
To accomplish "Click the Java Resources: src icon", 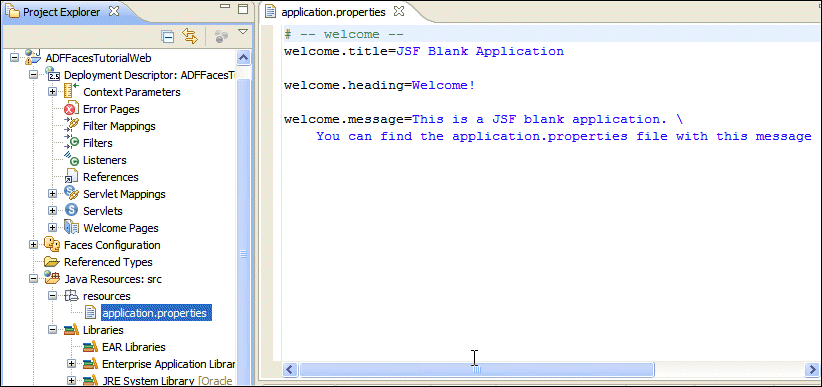I will (52, 278).
